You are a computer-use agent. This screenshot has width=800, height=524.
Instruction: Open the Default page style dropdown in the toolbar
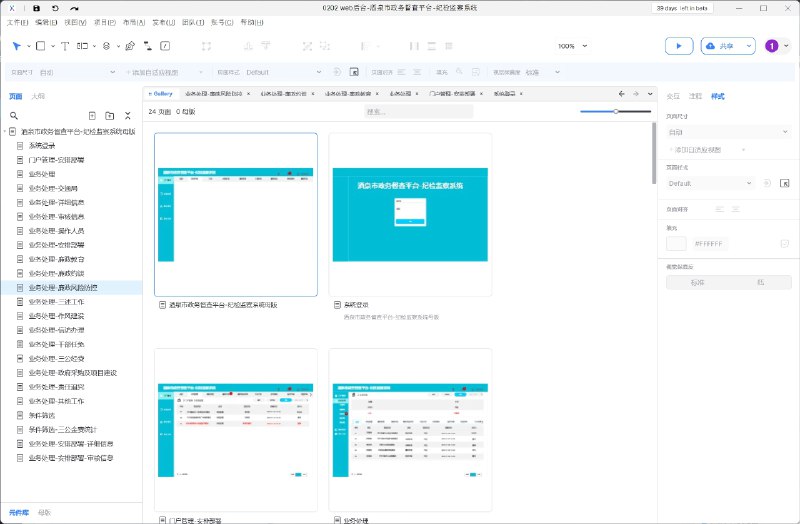click(283, 72)
